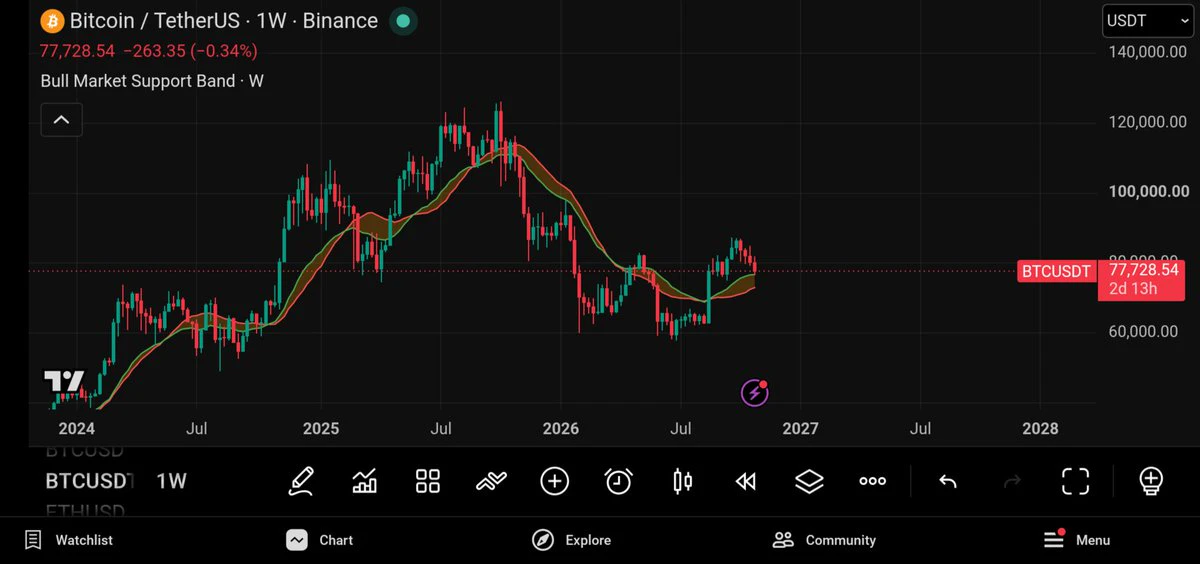The width and height of the screenshot is (1200, 564).
Task: Tap the 2026 label on time axis
Action: point(560,429)
